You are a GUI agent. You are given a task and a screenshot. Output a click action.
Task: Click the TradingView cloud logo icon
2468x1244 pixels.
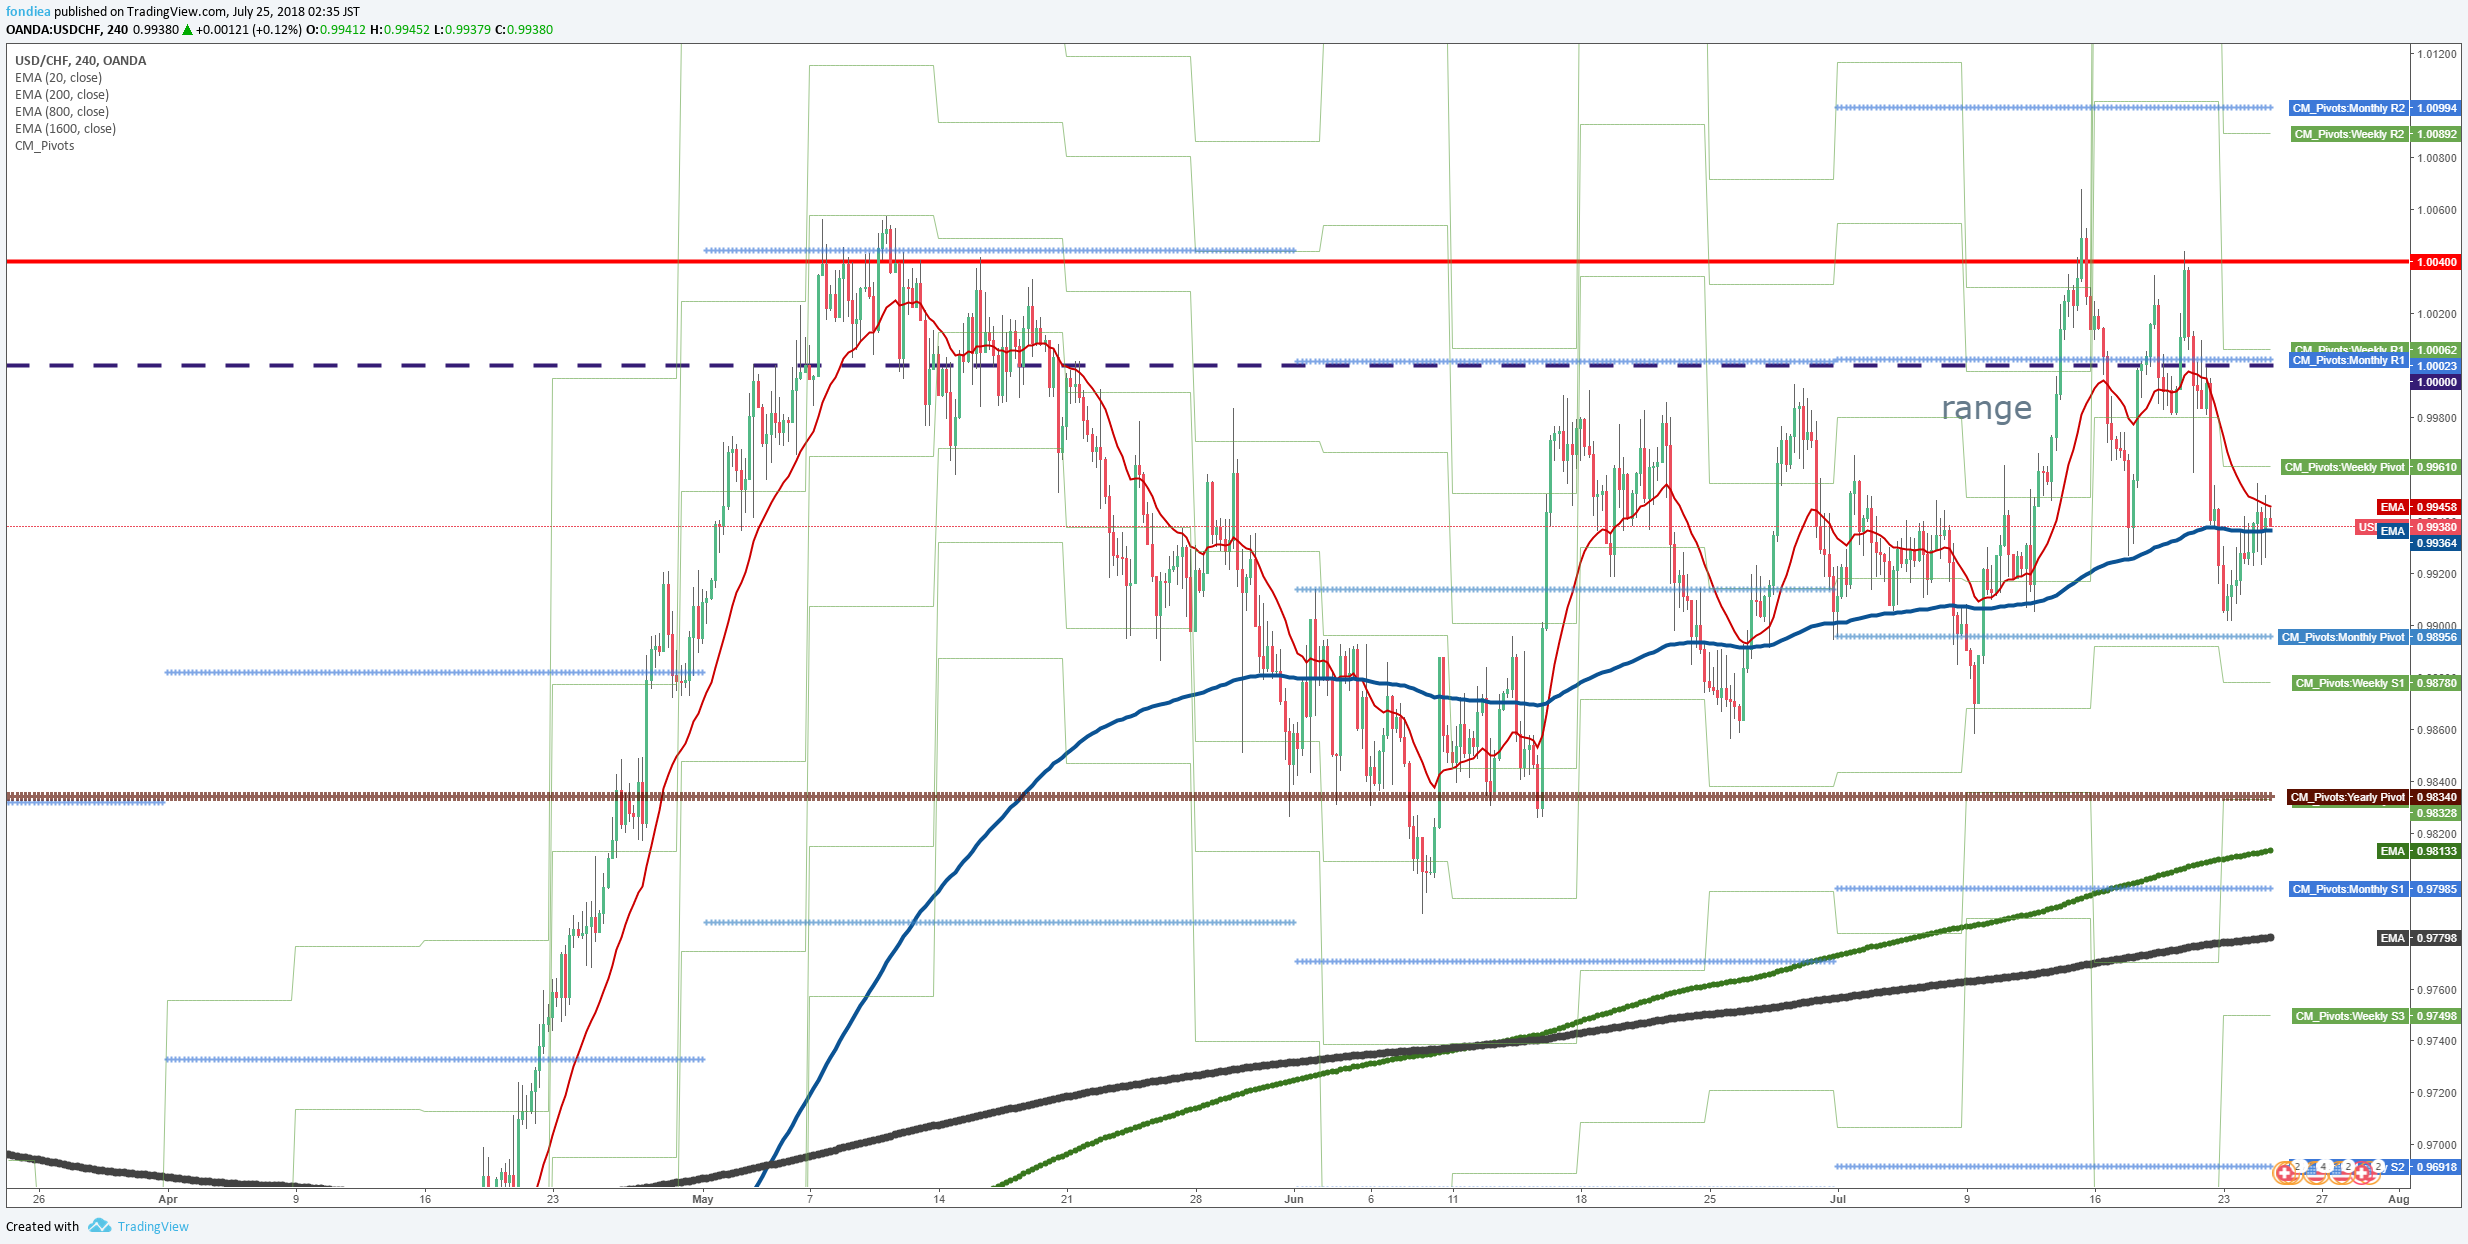click(99, 1225)
